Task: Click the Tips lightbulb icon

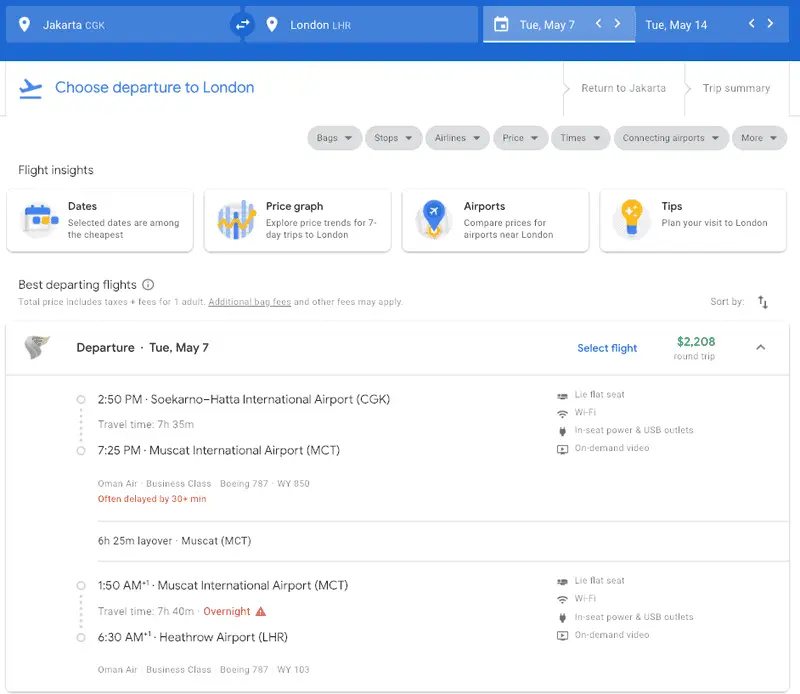Action: (632, 219)
